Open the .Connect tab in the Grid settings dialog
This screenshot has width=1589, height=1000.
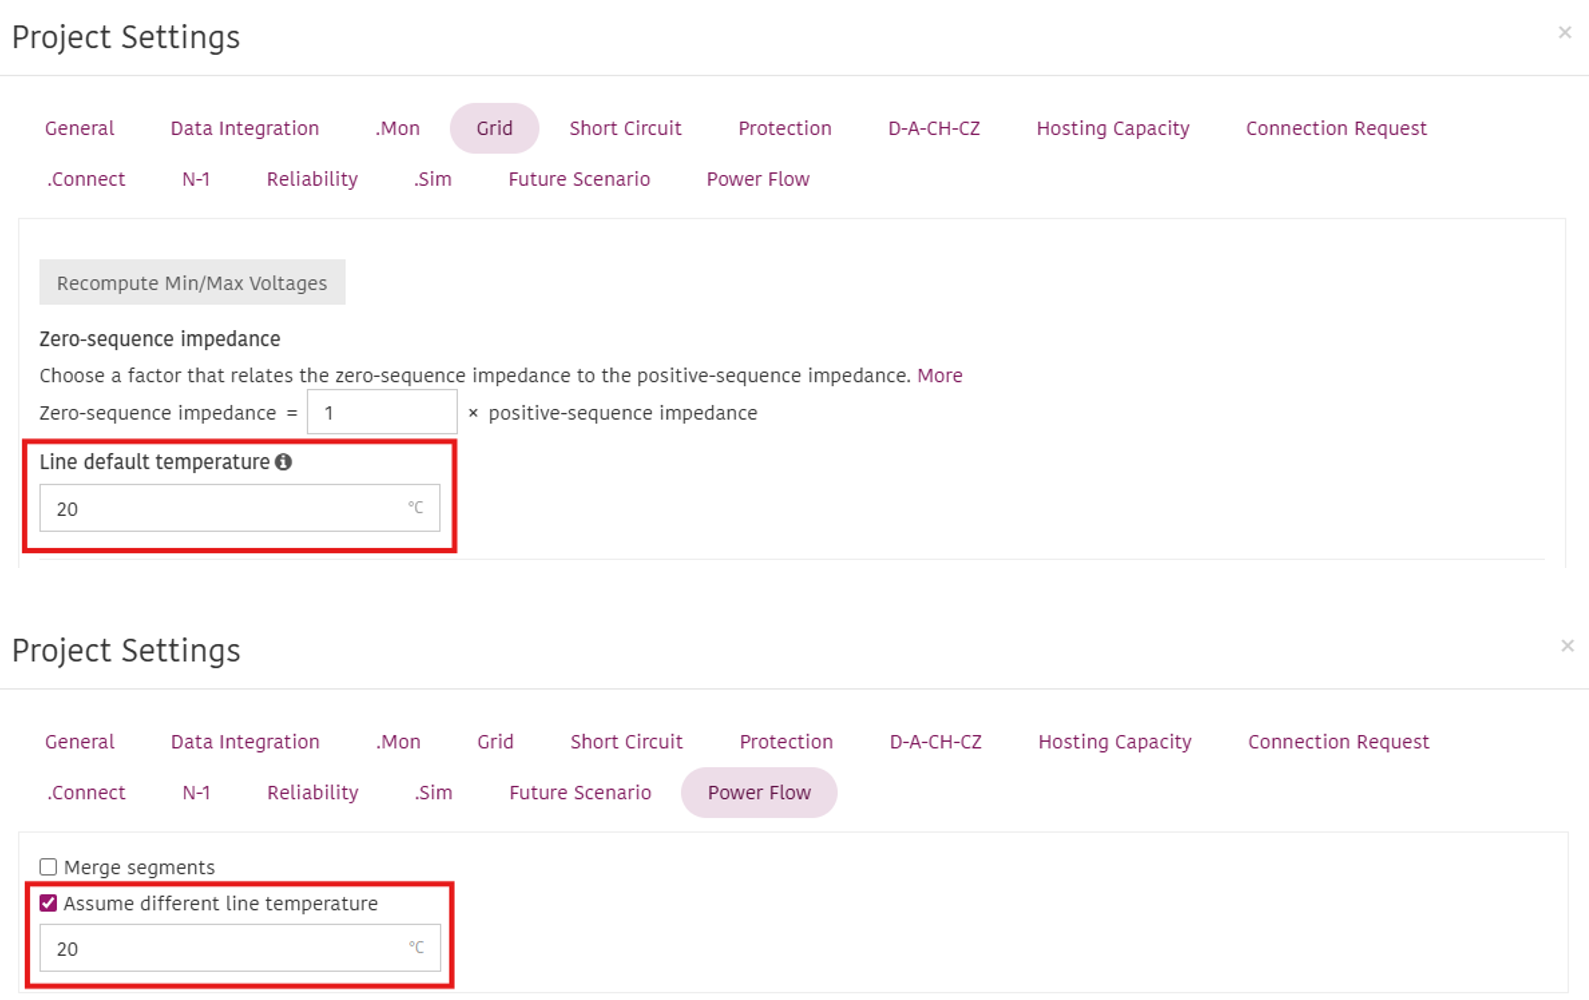click(x=86, y=179)
